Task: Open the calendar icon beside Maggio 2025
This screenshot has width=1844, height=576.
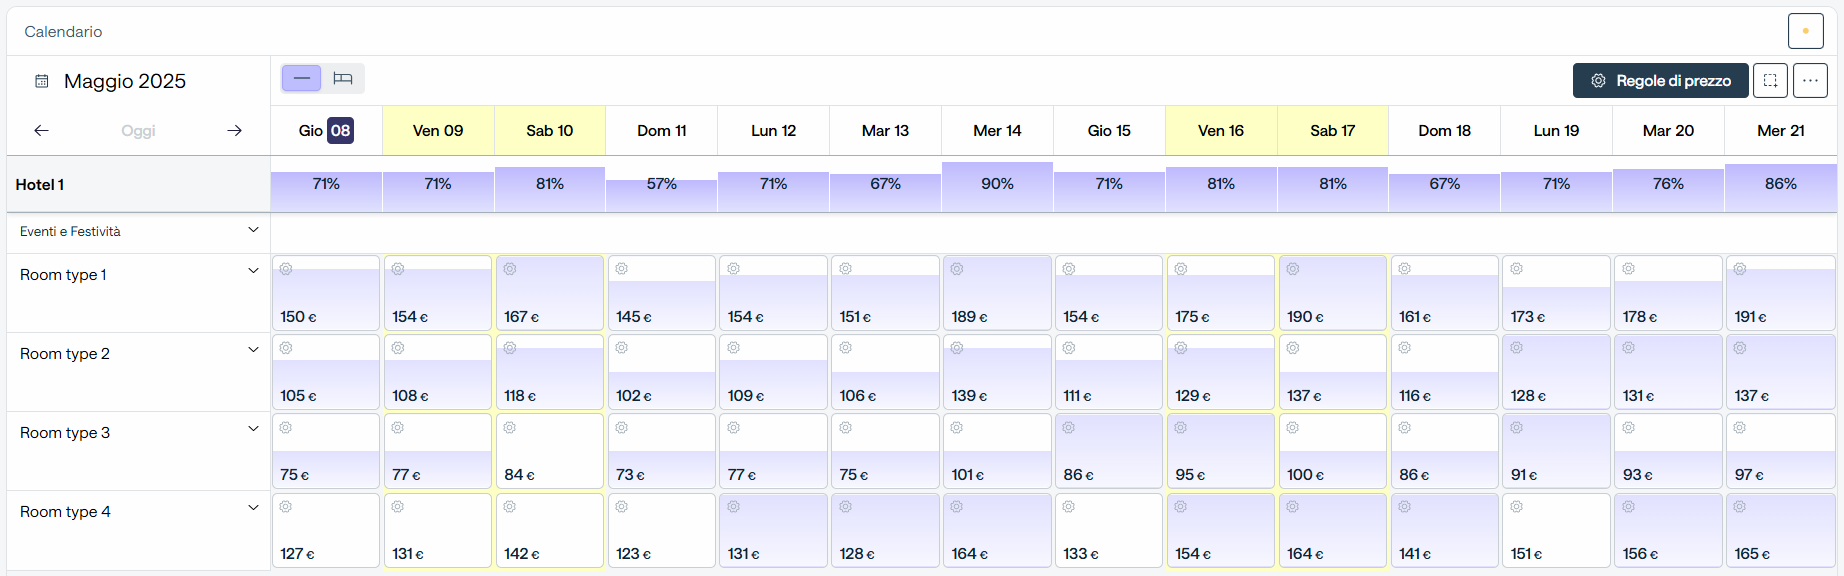Action: (42, 81)
